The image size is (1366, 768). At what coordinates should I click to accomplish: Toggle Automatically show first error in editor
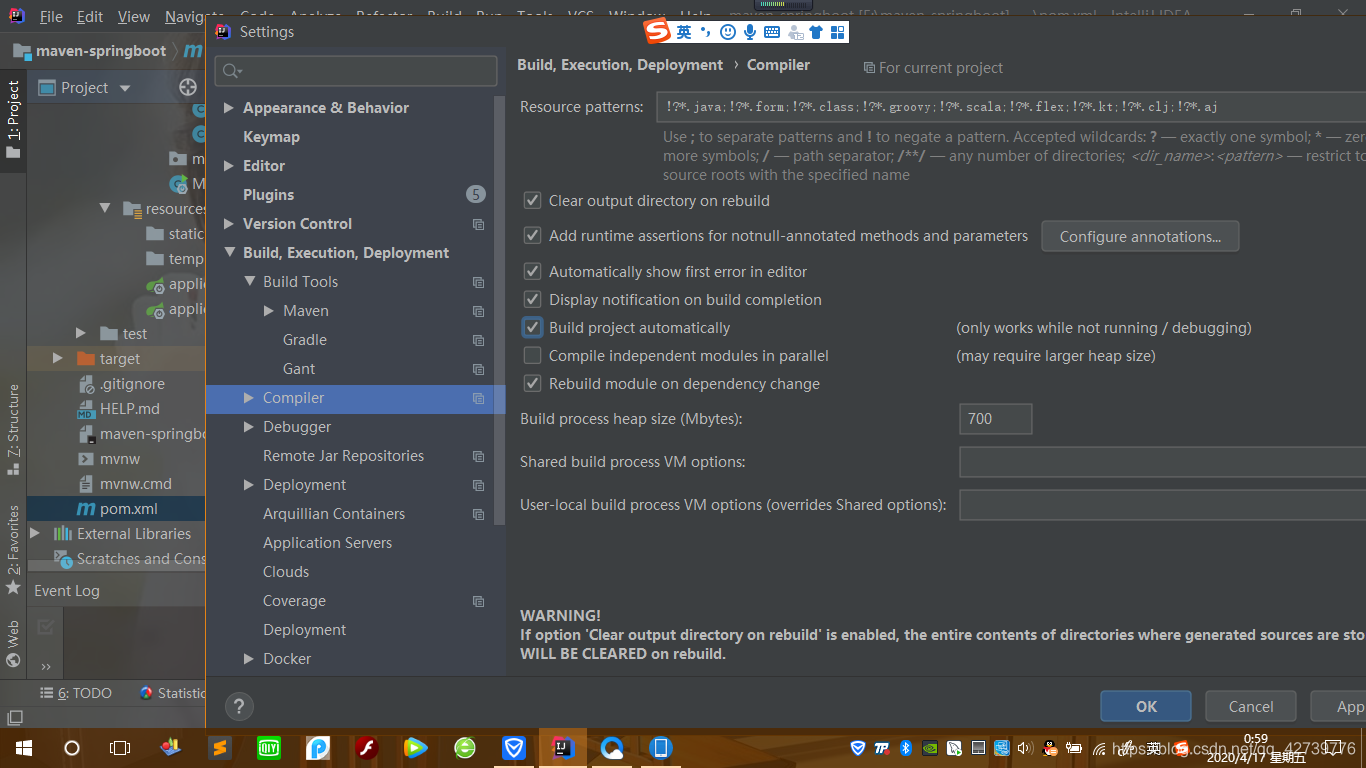click(532, 271)
